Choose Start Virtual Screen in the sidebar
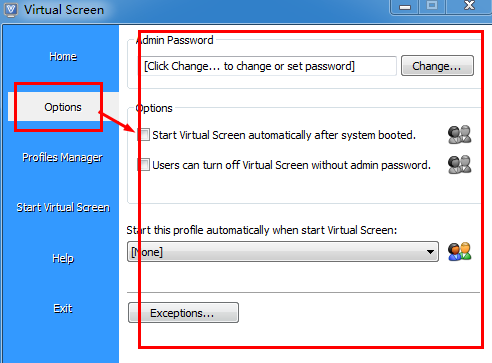Screen dimensions: 492x363 (63, 207)
